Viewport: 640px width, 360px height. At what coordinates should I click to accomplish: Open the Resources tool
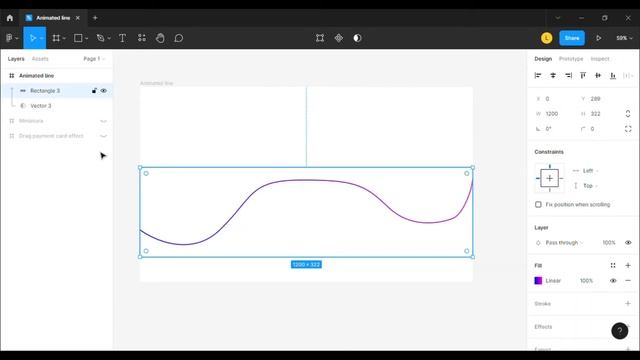(142, 38)
